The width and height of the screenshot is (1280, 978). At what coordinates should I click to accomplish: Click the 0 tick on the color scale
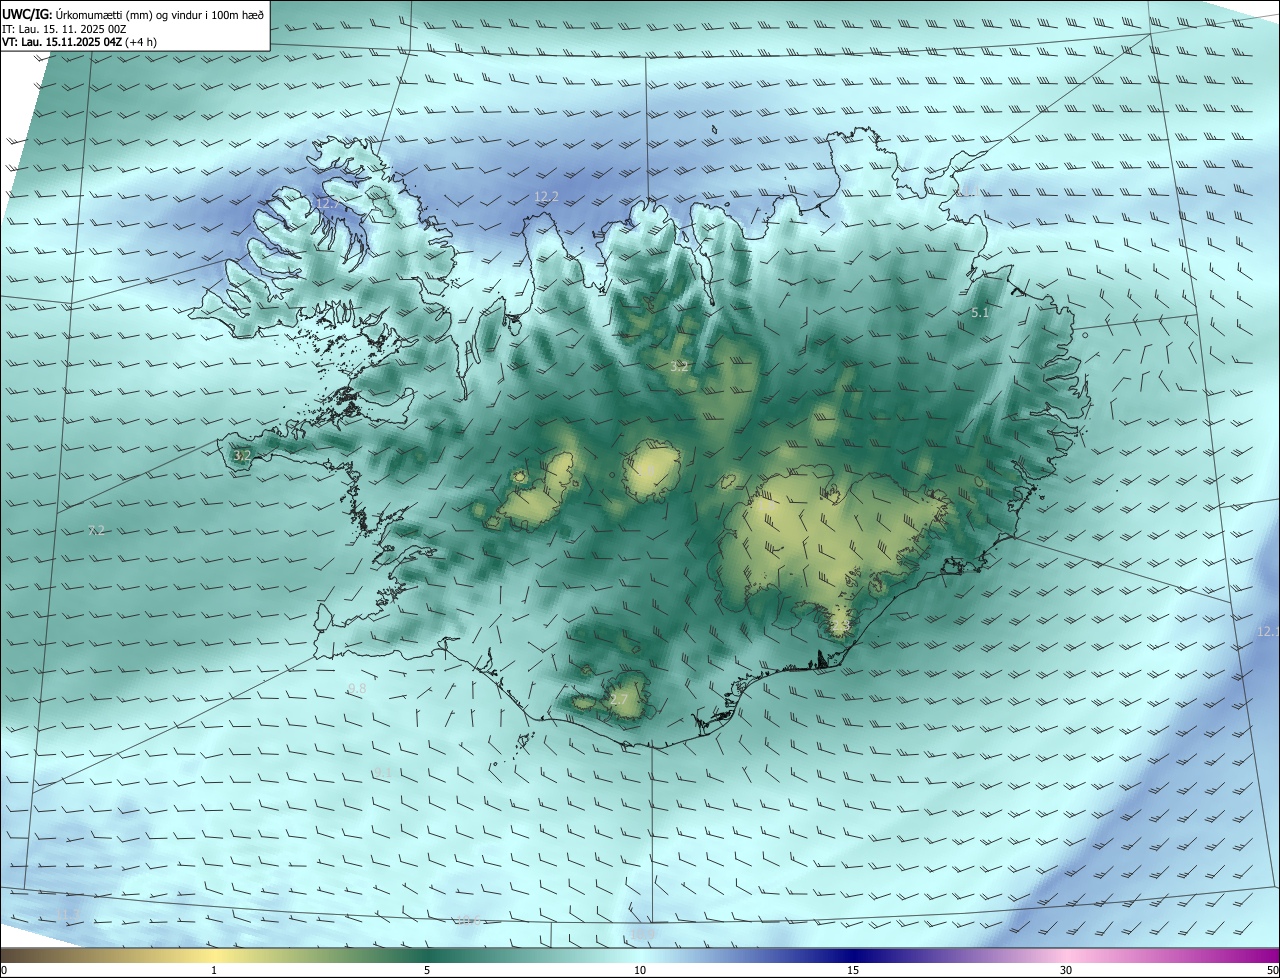(3, 970)
